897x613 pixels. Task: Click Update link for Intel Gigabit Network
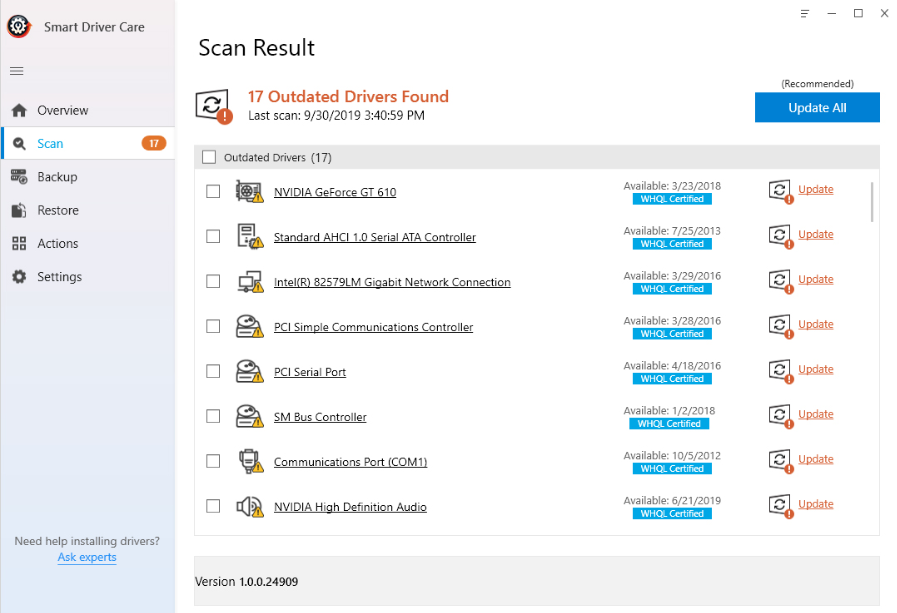coord(816,279)
